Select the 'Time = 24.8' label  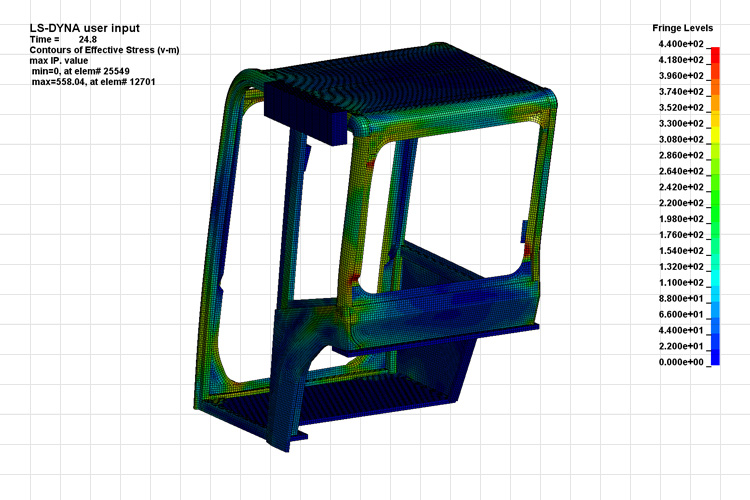[63, 39]
